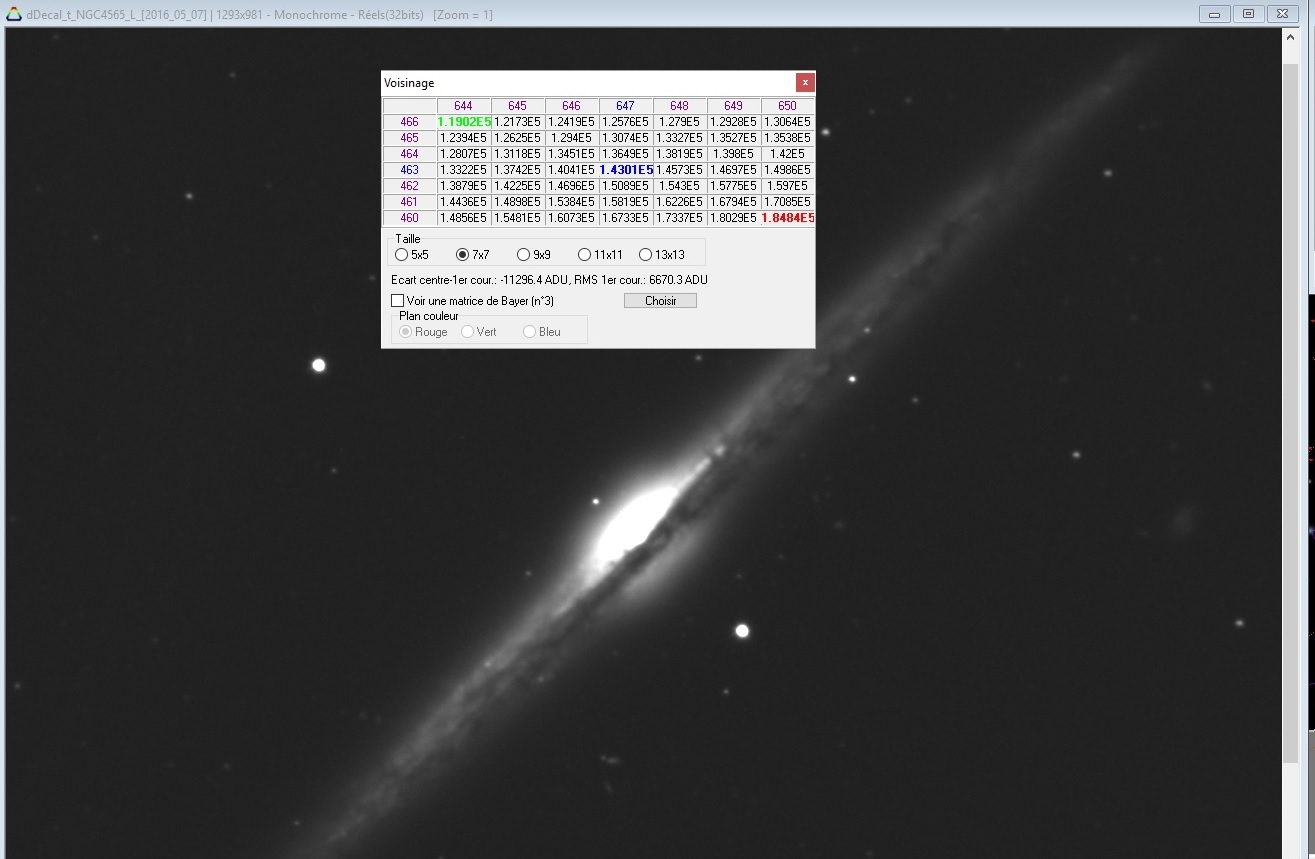Select the Rouge color plane
Viewport: 1315px width, 859px height.
(x=406, y=332)
